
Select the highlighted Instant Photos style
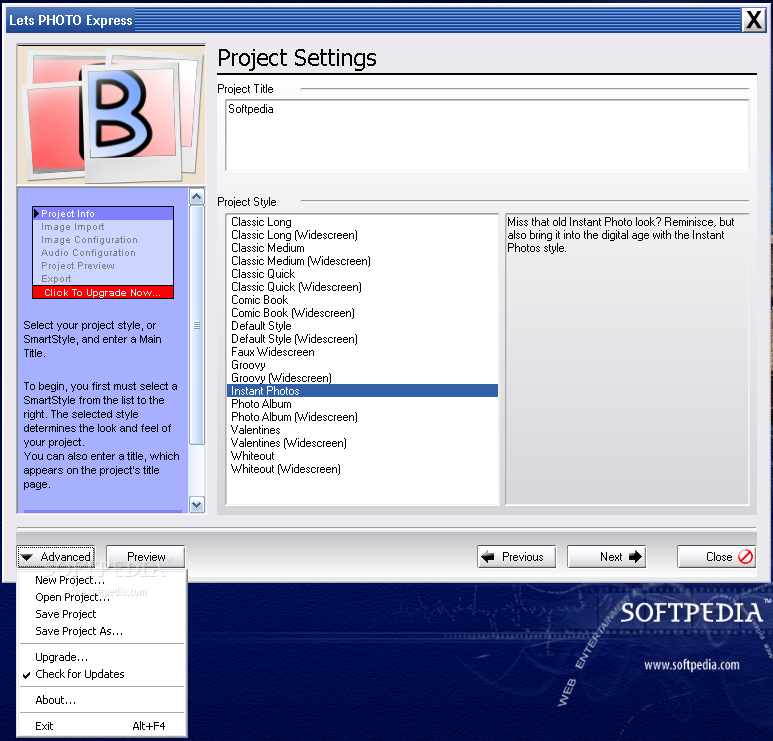[362, 391]
